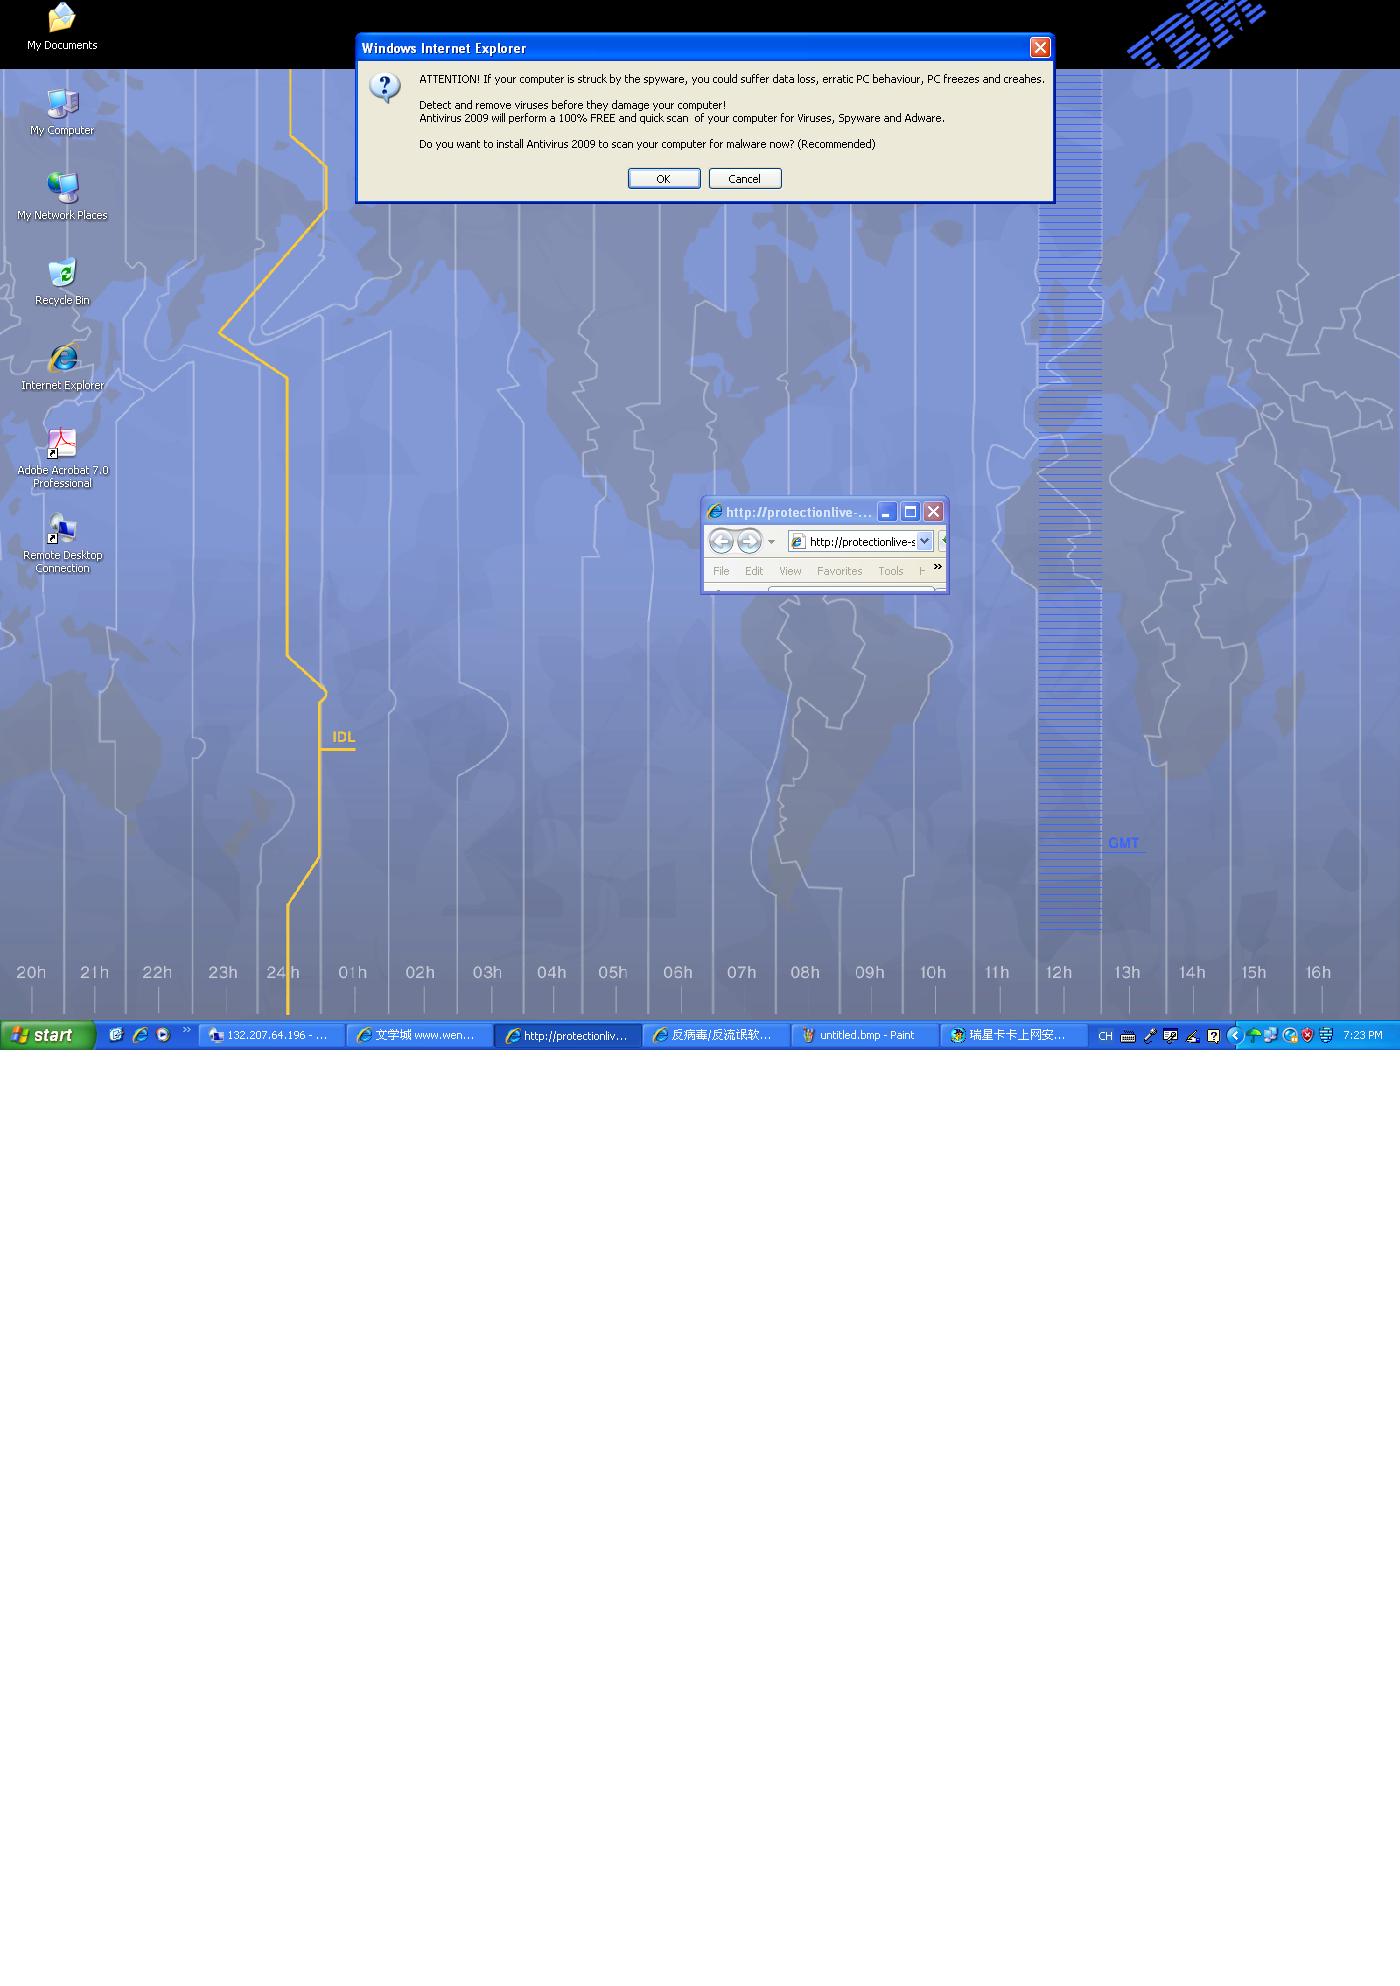Click the language bar keyboard icon

click(1128, 1036)
